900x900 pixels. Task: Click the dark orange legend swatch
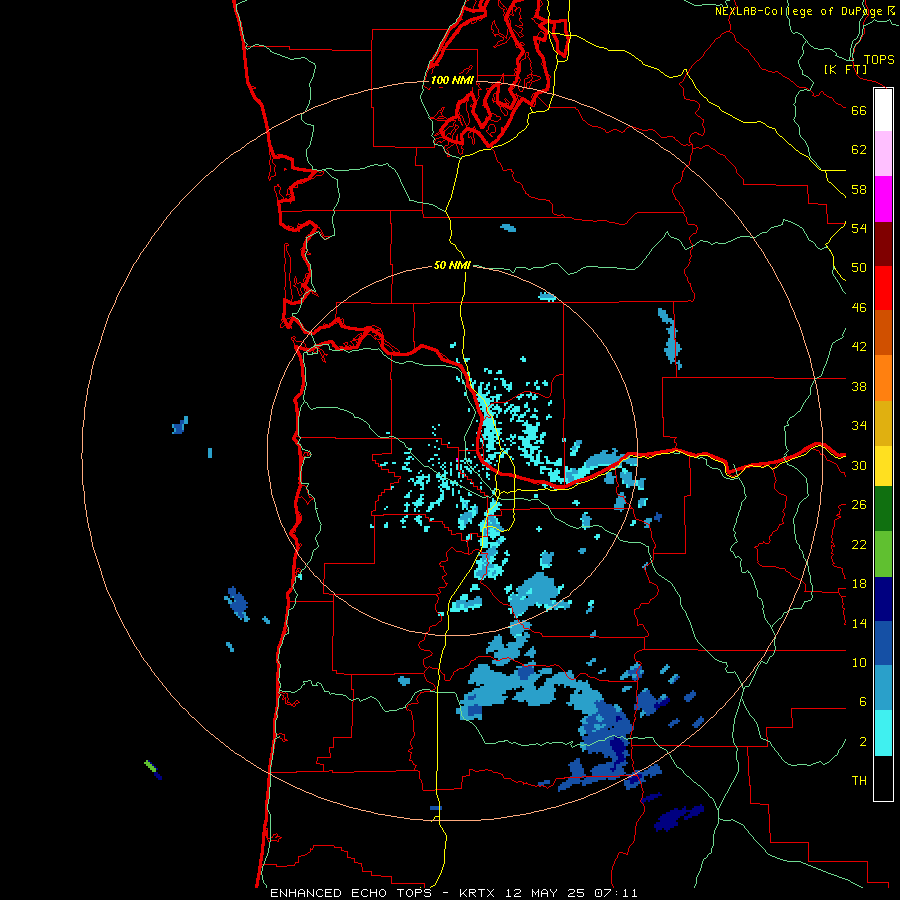coord(883,332)
